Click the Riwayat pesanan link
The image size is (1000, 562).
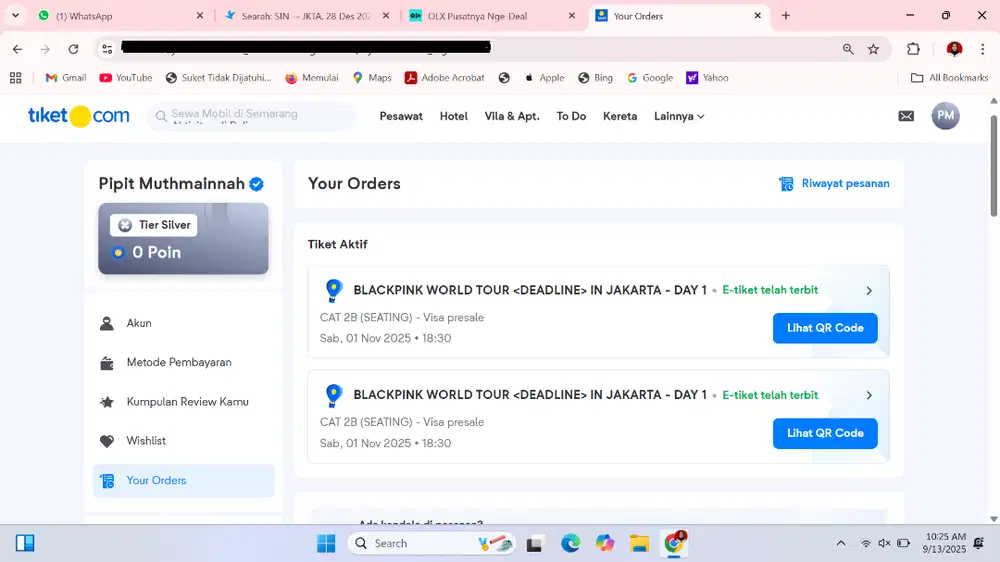(835, 184)
